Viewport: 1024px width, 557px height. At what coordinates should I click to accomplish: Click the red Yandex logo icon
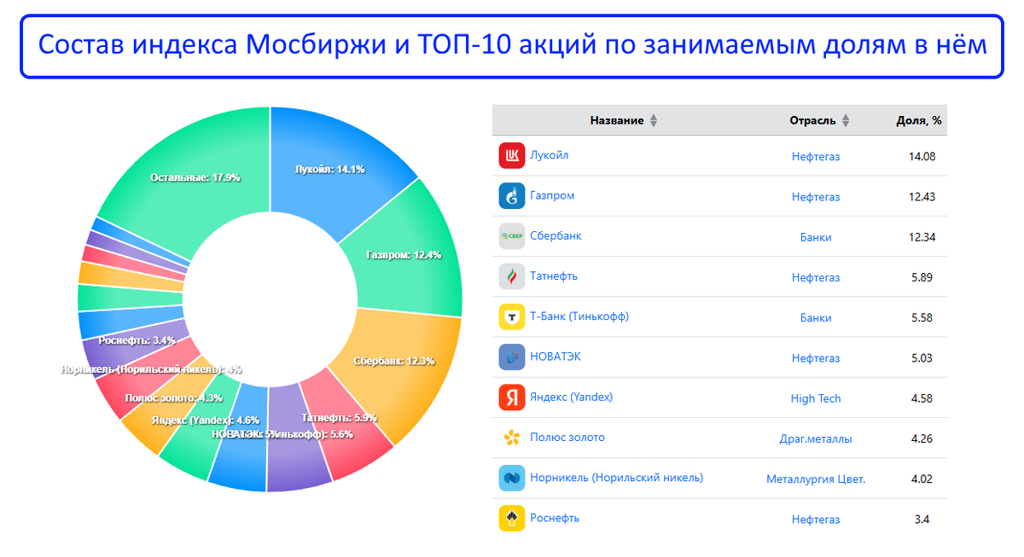[x=511, y=398]
